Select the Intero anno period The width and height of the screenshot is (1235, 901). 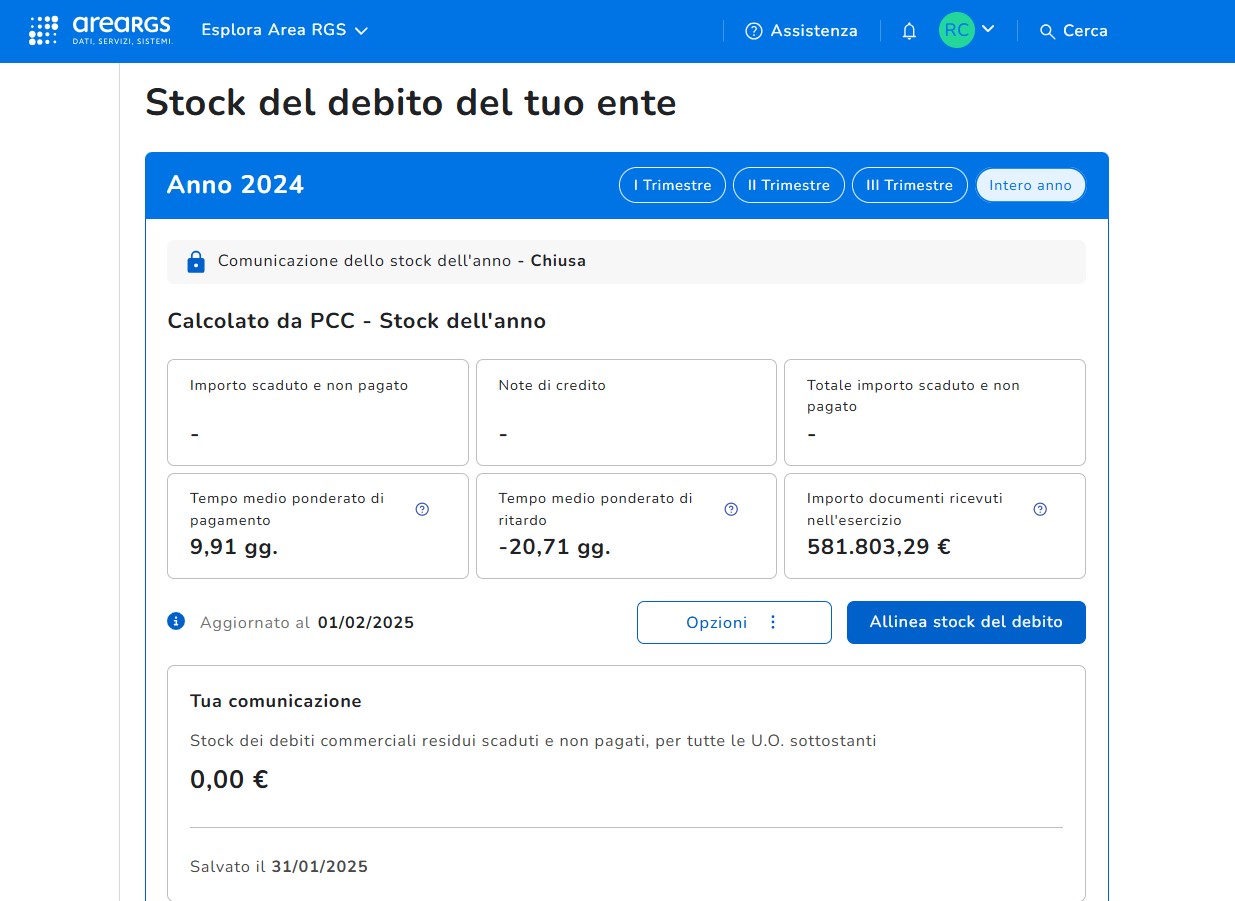(1030, 185)
